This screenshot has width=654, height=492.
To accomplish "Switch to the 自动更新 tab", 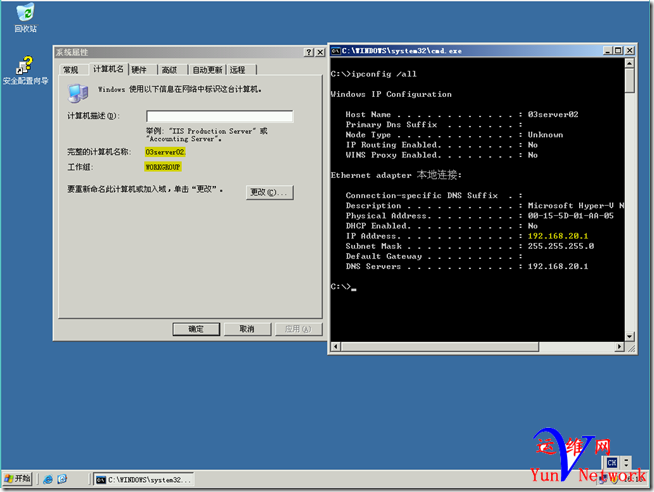I will click(207, 70).
